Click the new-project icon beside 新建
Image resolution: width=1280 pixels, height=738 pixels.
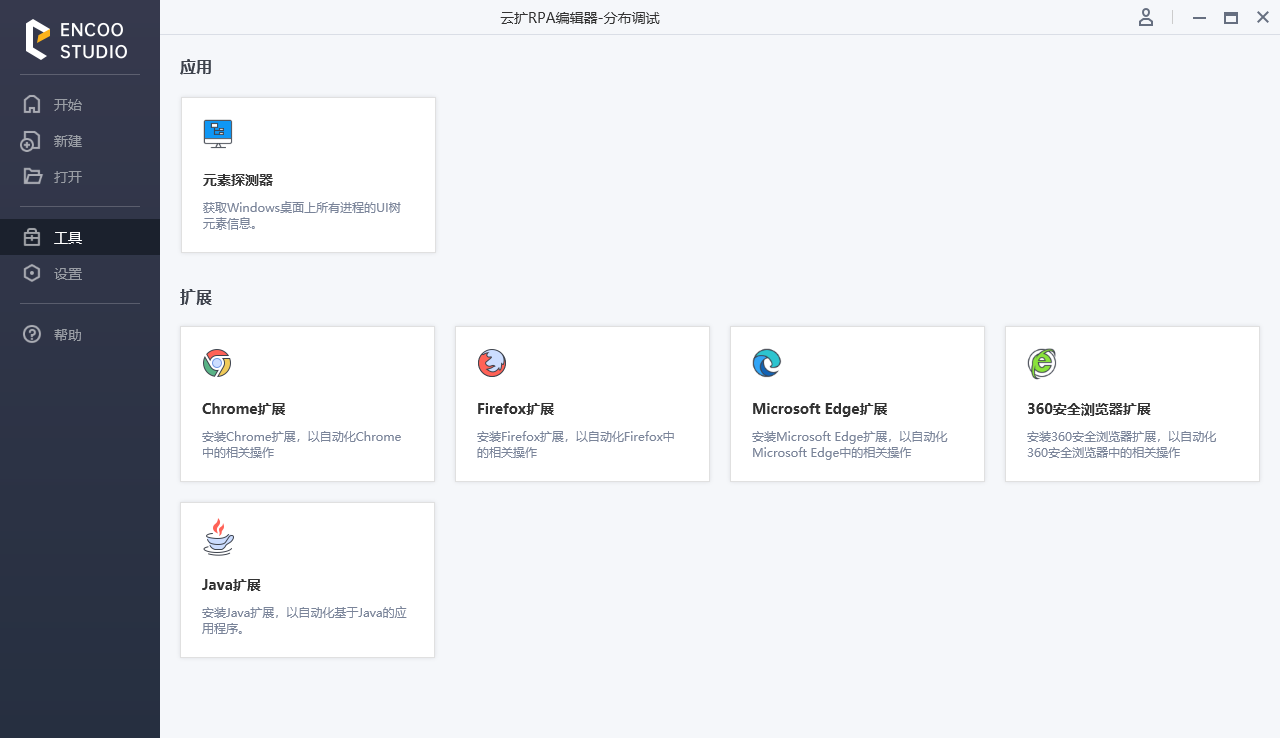point(31,141)
